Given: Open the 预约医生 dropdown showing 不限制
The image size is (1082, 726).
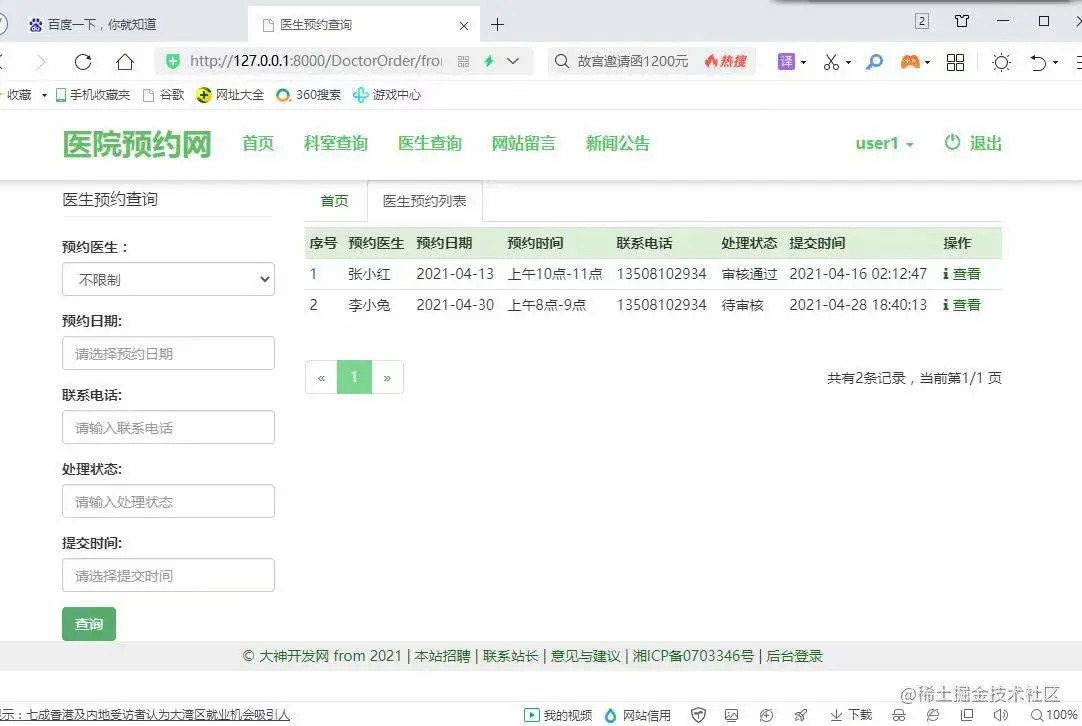Looking at the screenshot, I should tap(168, 279).
